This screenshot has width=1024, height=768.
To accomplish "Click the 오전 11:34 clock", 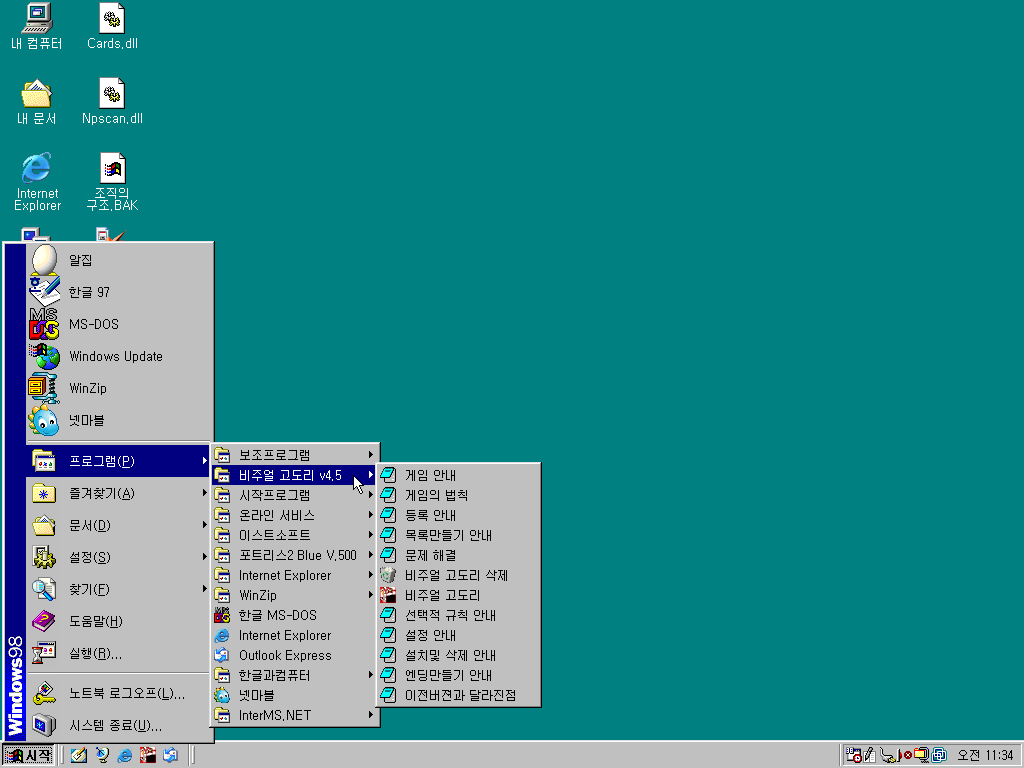I will pos(985,756).
